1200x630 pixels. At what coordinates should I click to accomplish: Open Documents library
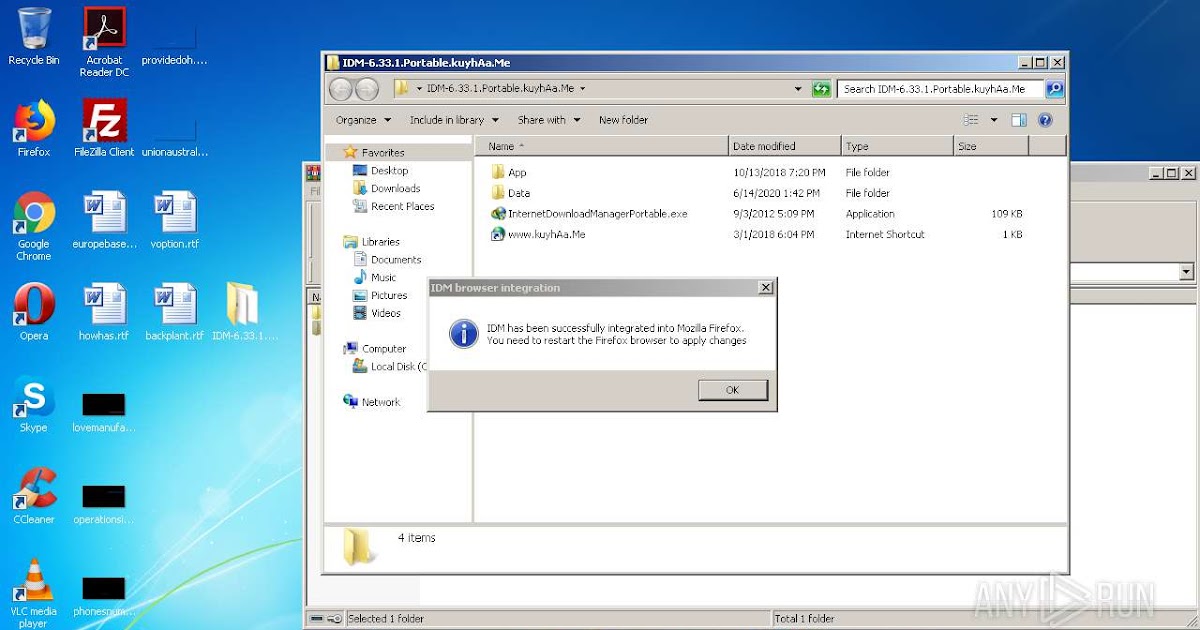pyautogui.click(x=388, y=260)
